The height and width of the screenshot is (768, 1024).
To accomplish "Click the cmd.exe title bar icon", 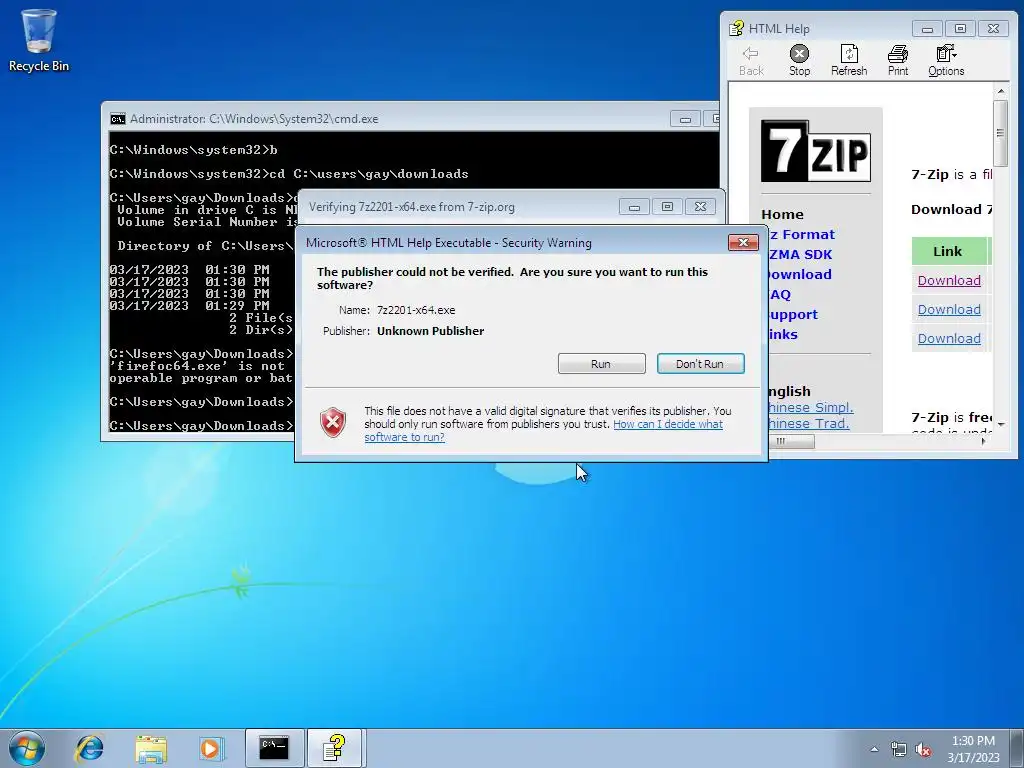I will [x=118, y=119].
